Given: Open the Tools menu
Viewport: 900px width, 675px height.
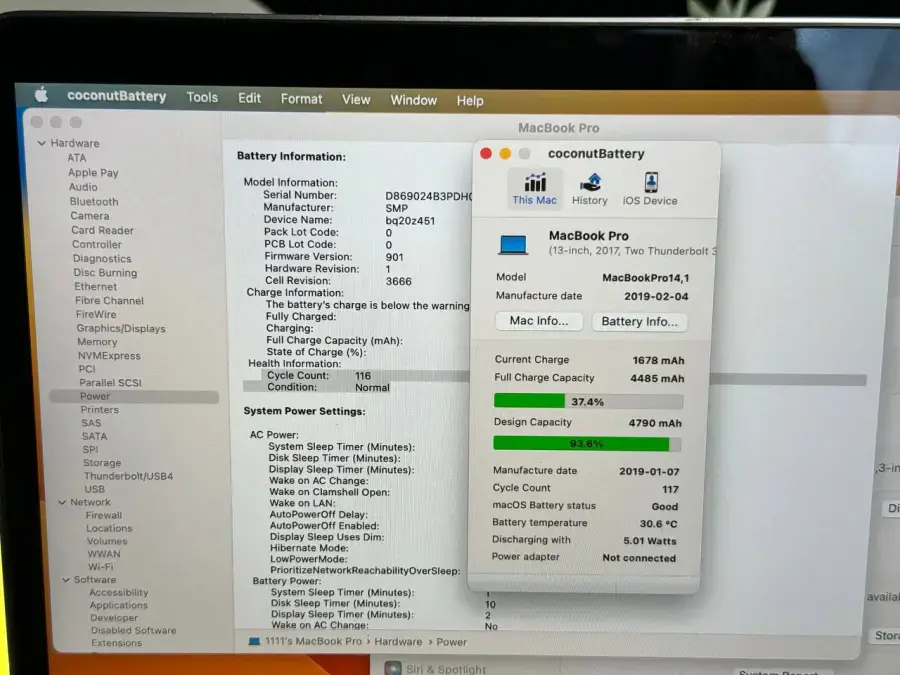Looking at the screenshot, I should (x=202, y=97).
